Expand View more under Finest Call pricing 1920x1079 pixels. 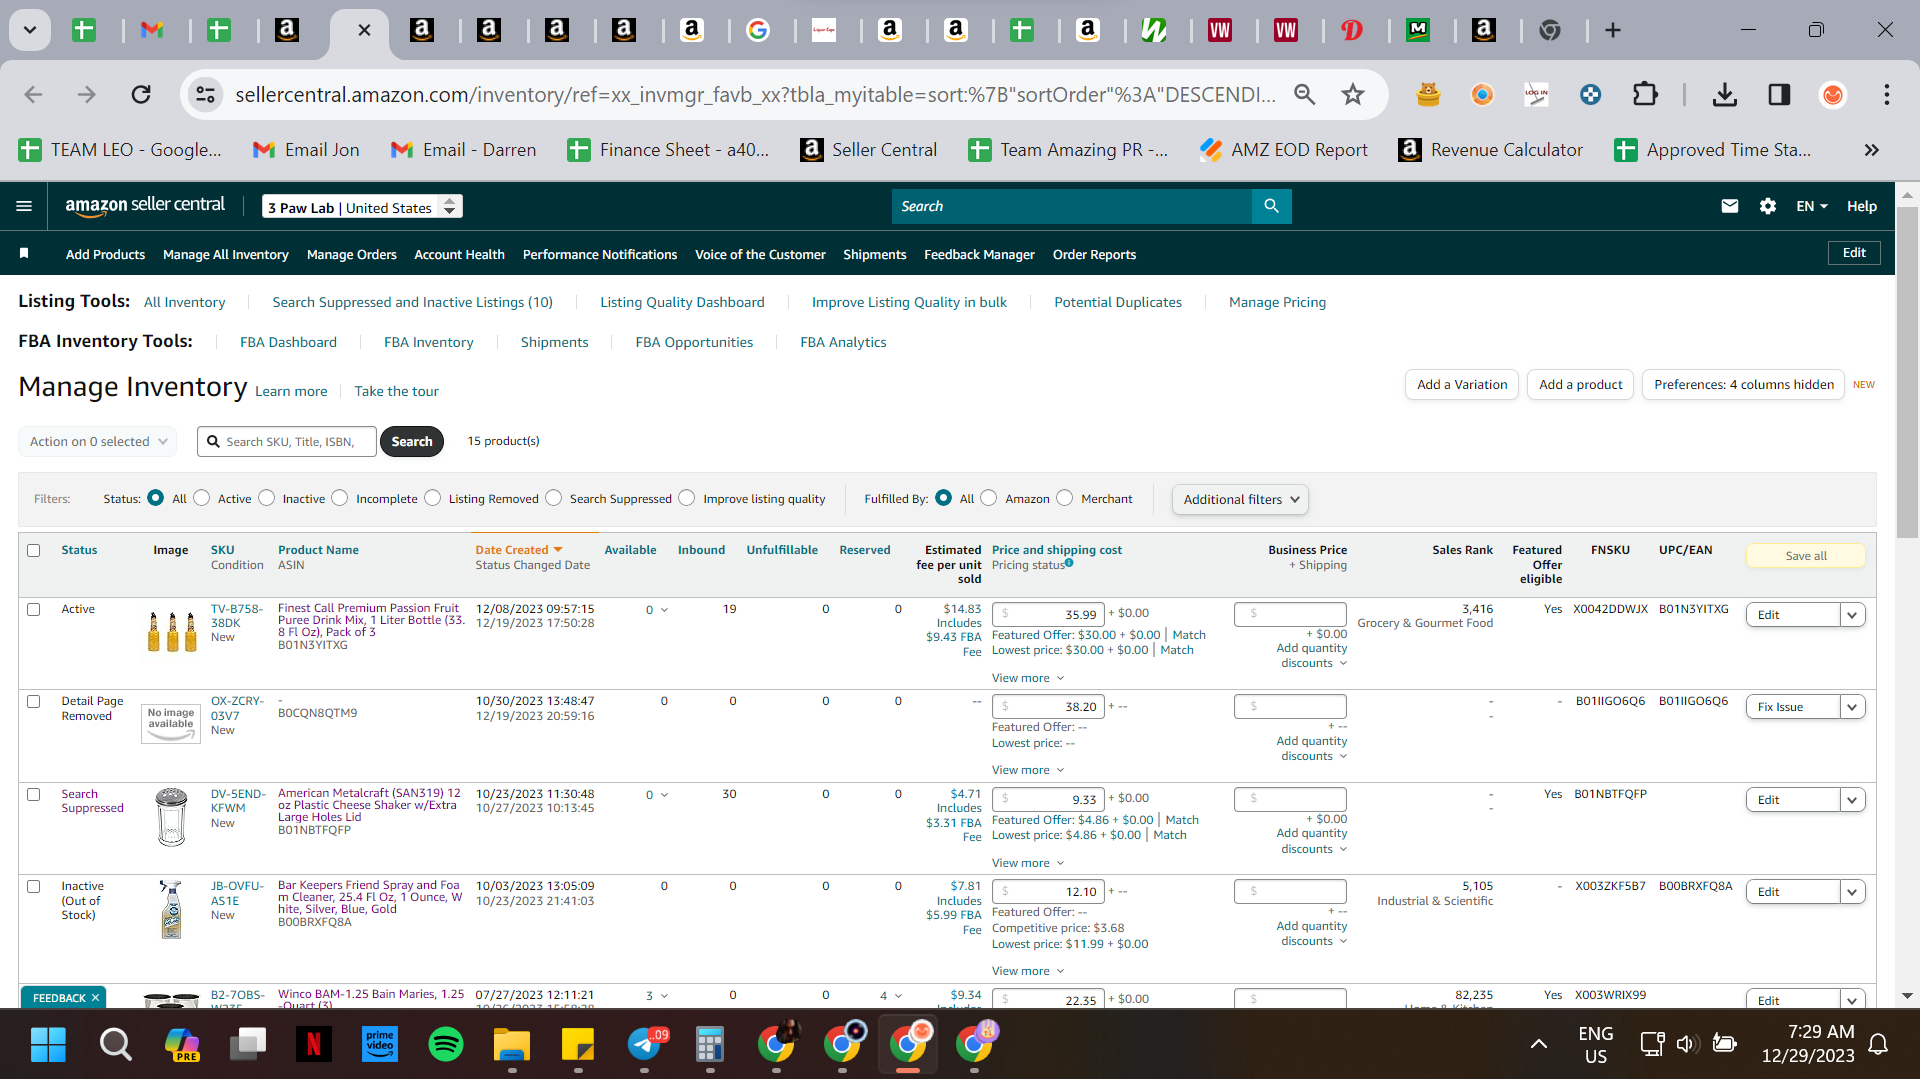(1028, 678)
